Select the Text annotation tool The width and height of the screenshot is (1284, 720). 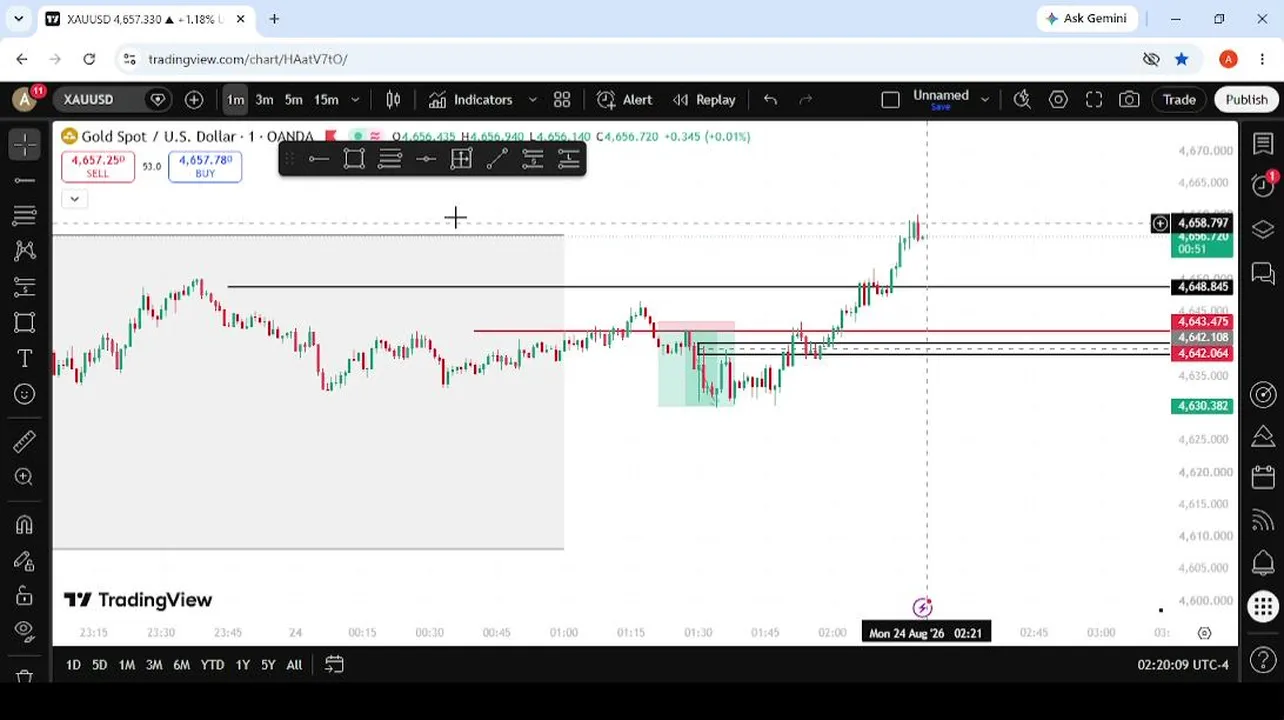(x=25, y=358)
